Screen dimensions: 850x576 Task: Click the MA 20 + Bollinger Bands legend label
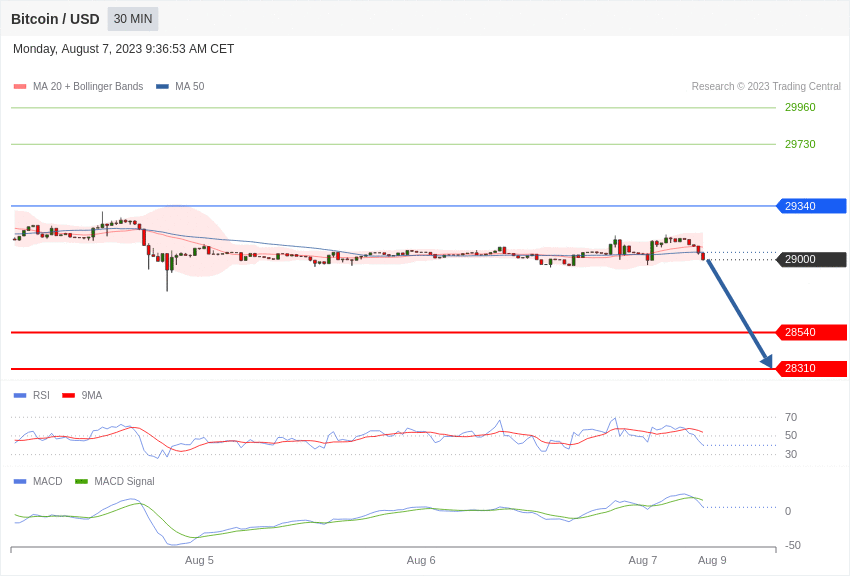point(88,86)
